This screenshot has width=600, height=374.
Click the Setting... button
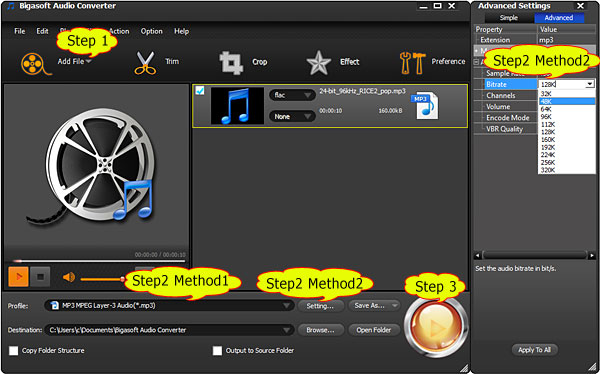point(320,306)
